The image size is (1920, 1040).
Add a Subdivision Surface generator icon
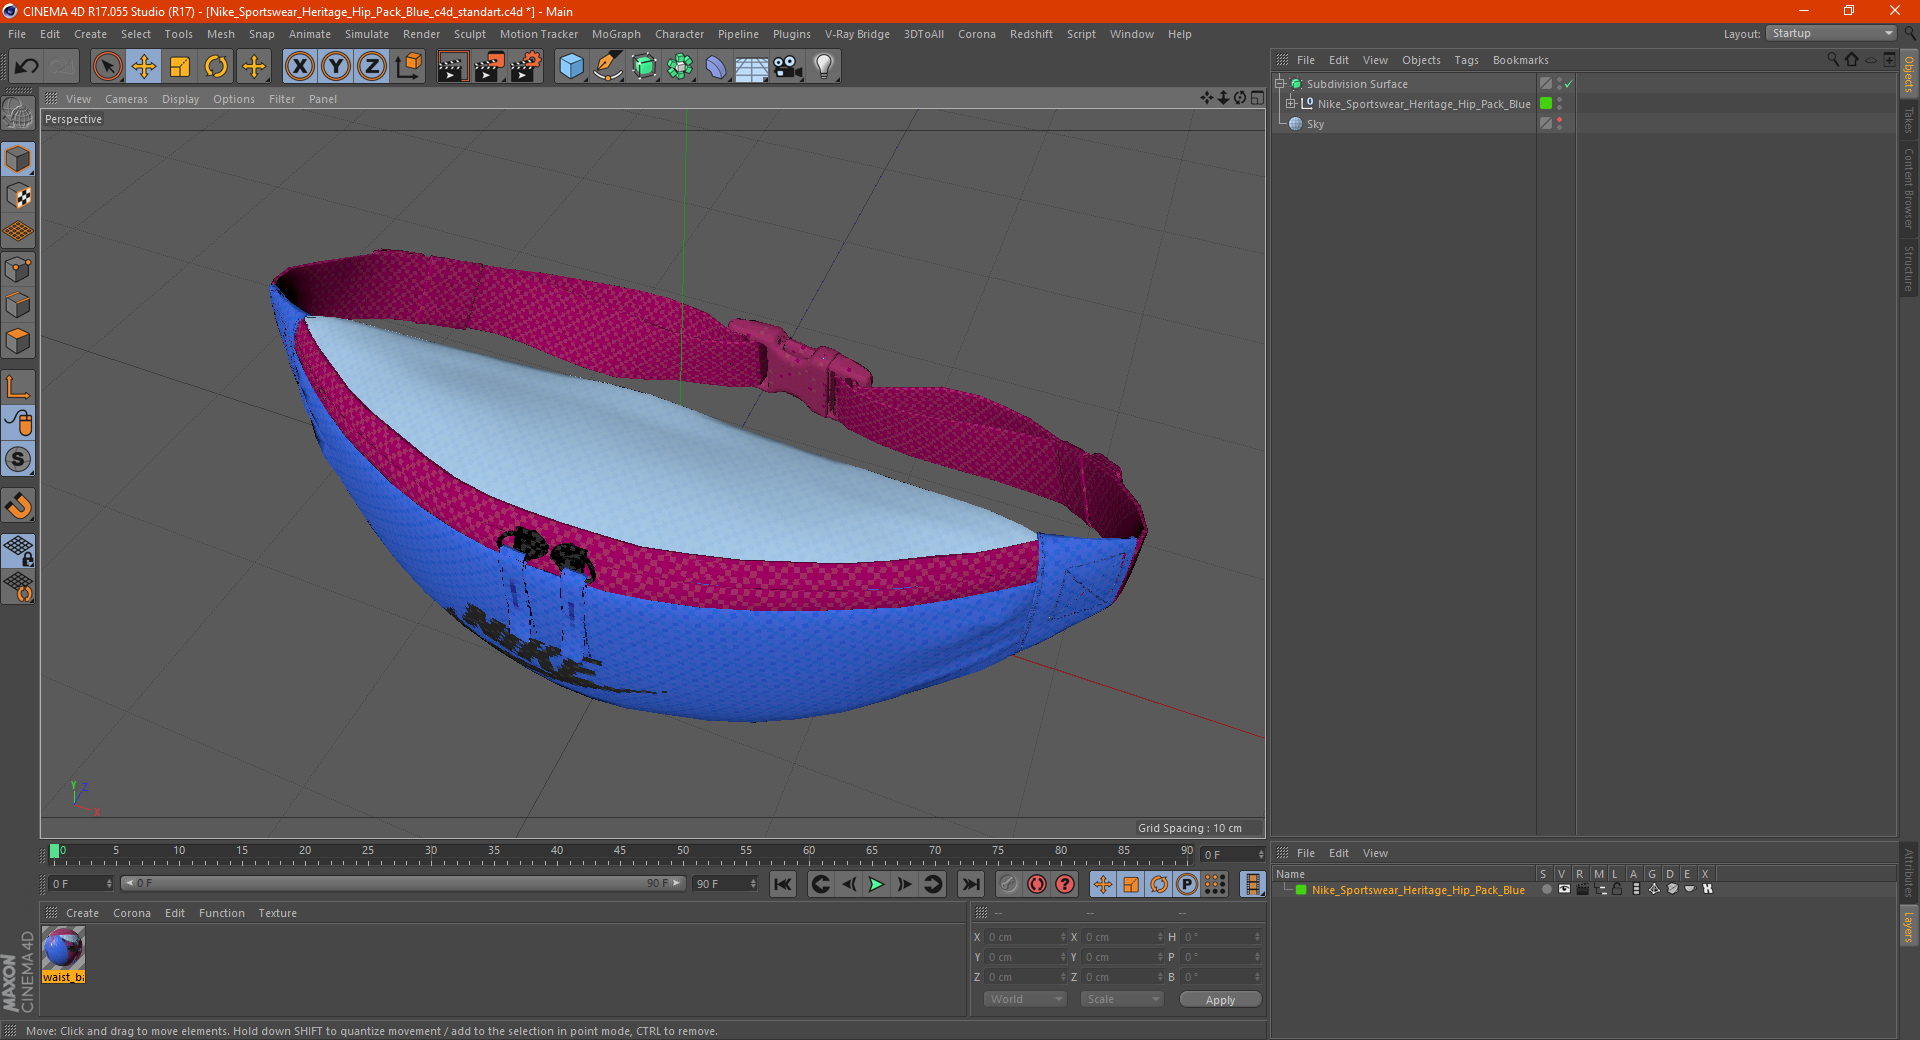pos(644,67)
